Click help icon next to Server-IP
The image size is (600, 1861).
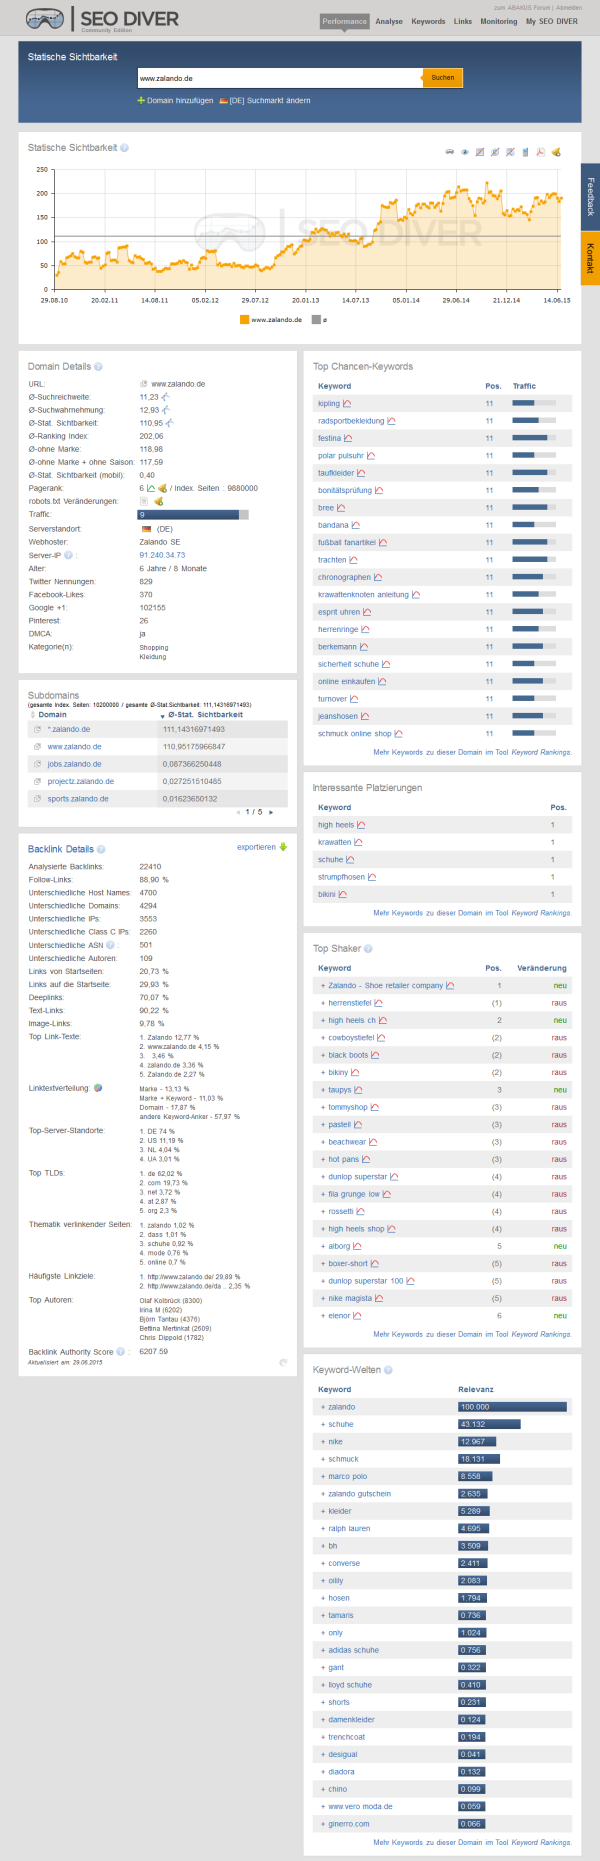coord(67,555)
